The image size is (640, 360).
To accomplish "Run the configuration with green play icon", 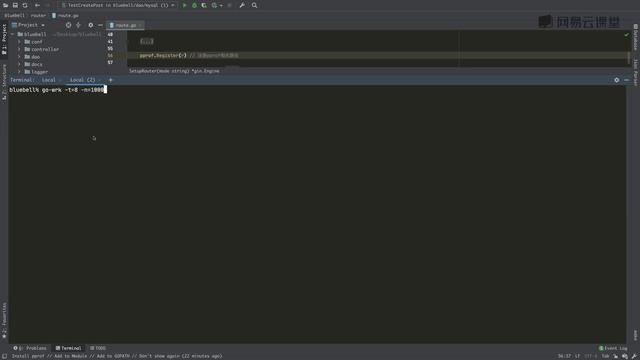I will 184,5.
